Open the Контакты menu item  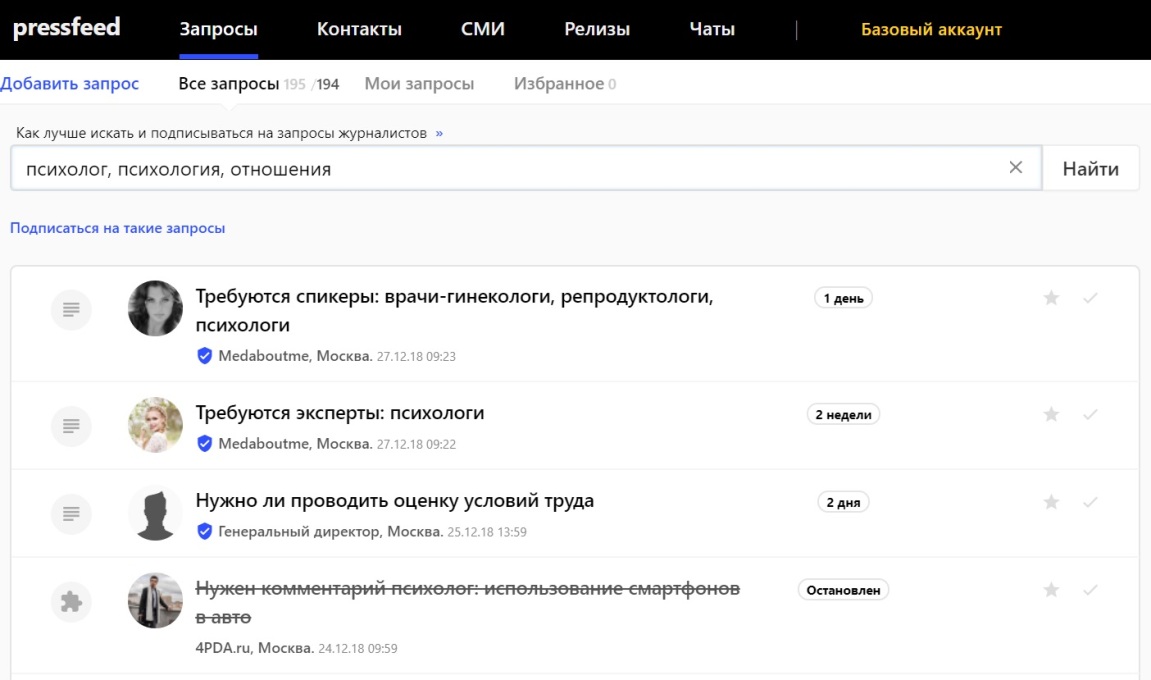click(359, 29)
